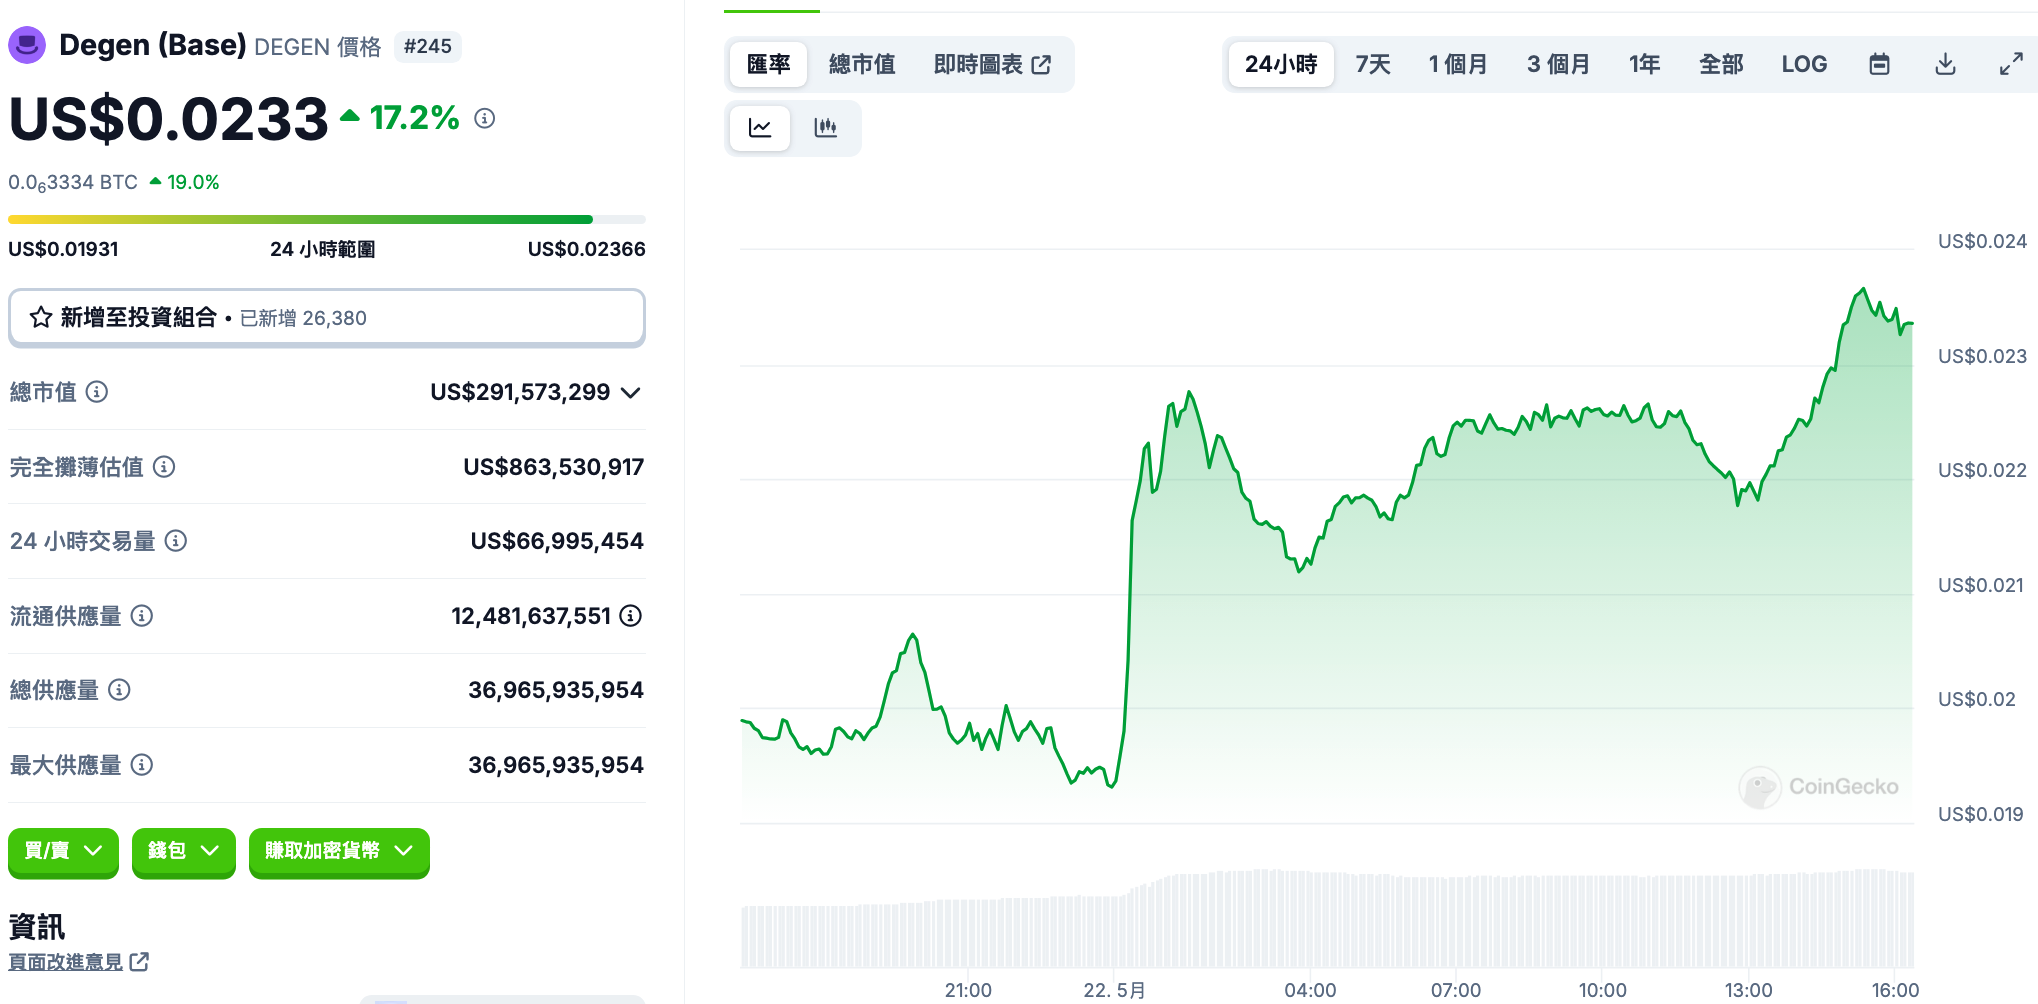
Task: Click the US$0.0233 price text
Action: [168, 119]
